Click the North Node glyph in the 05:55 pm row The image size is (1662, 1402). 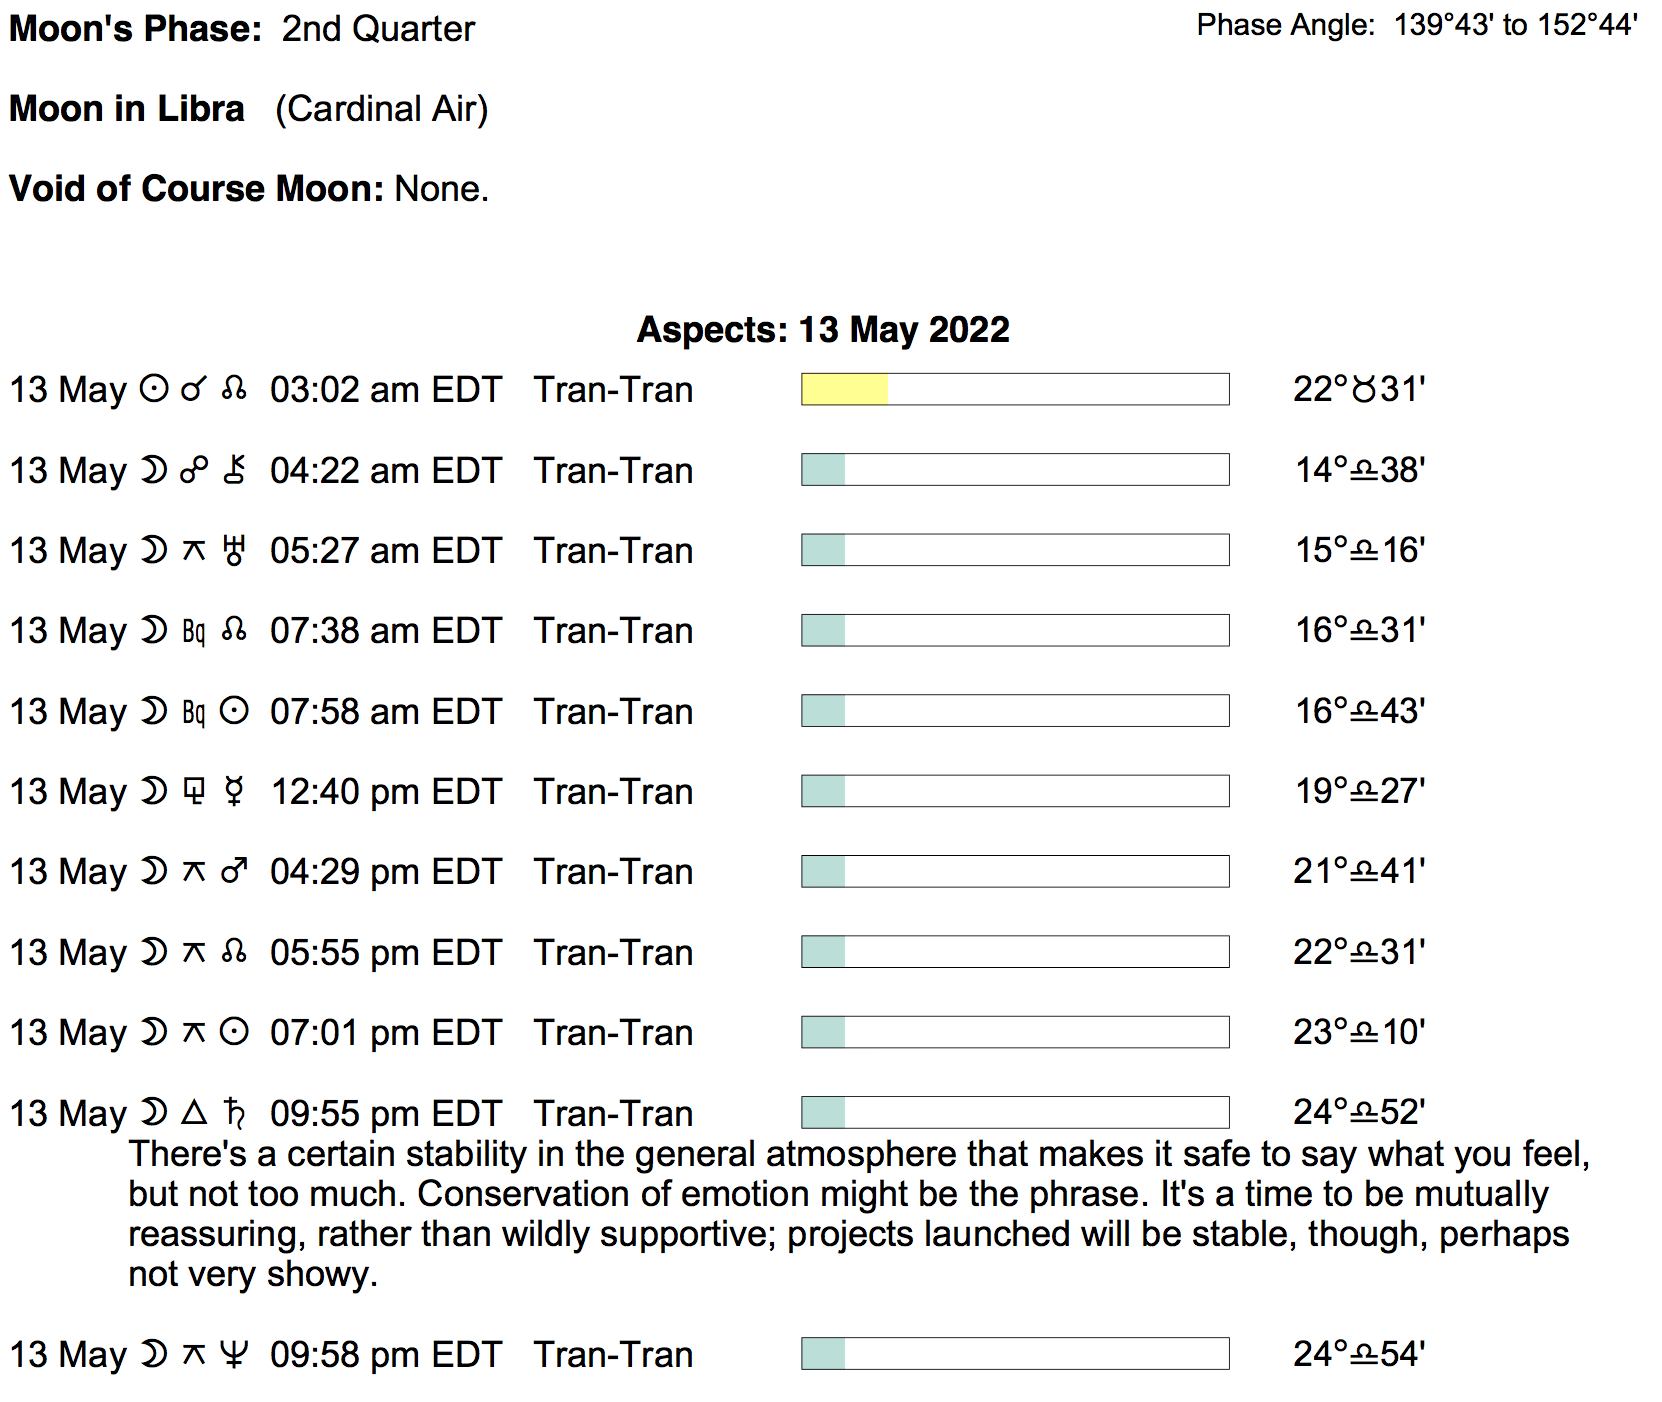234,952
